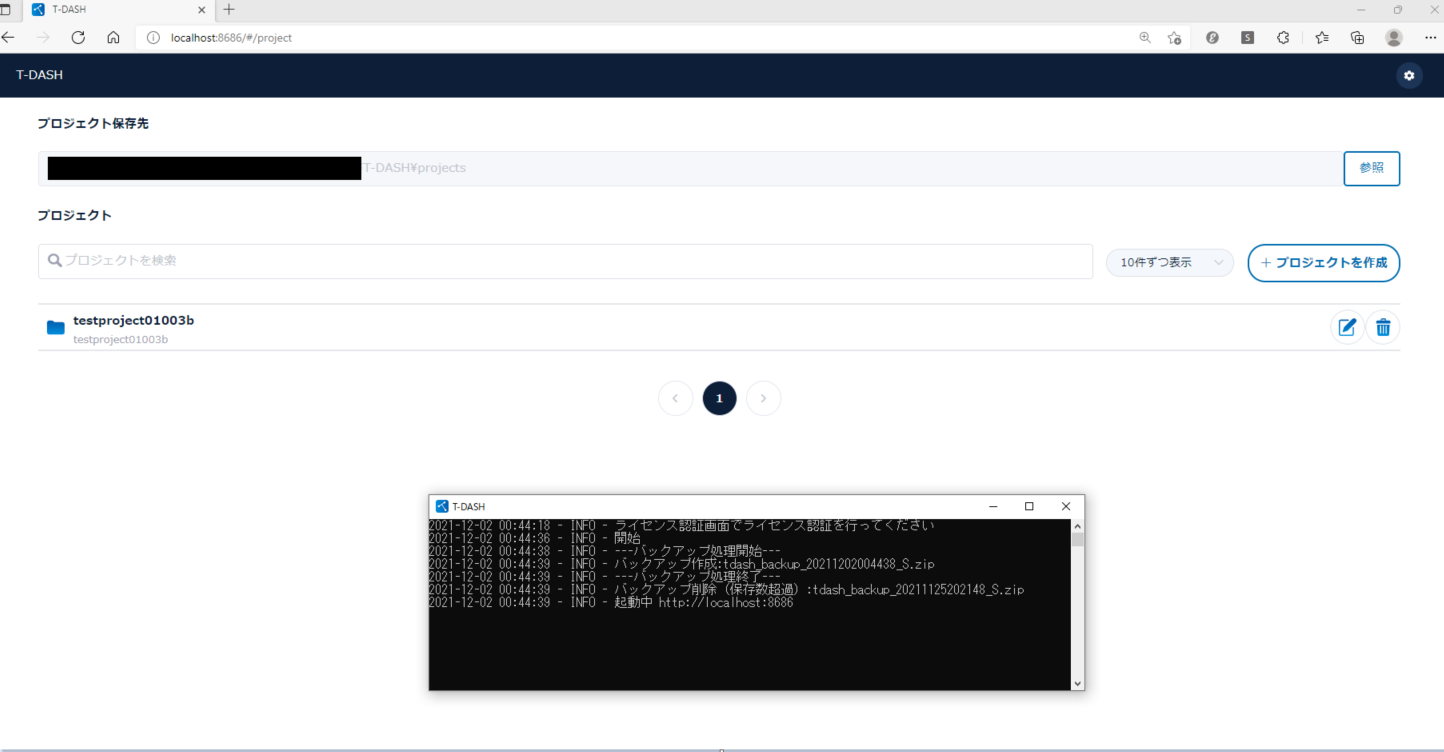1444x752 pixels.
Task: Open a new browser tab
Action: (229, 10)
